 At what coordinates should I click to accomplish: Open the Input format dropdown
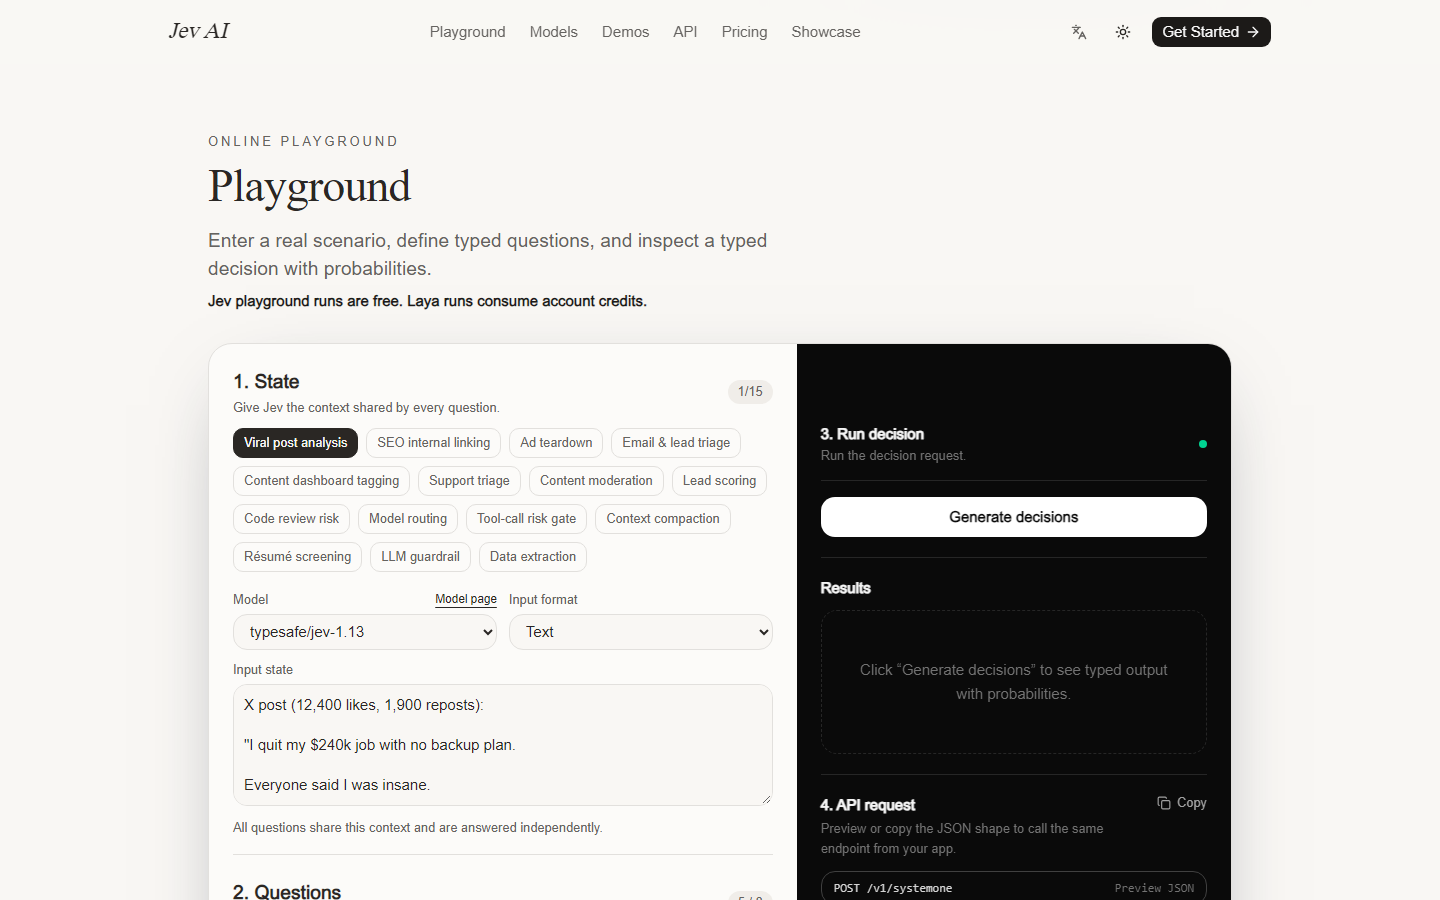pos(641,632)
